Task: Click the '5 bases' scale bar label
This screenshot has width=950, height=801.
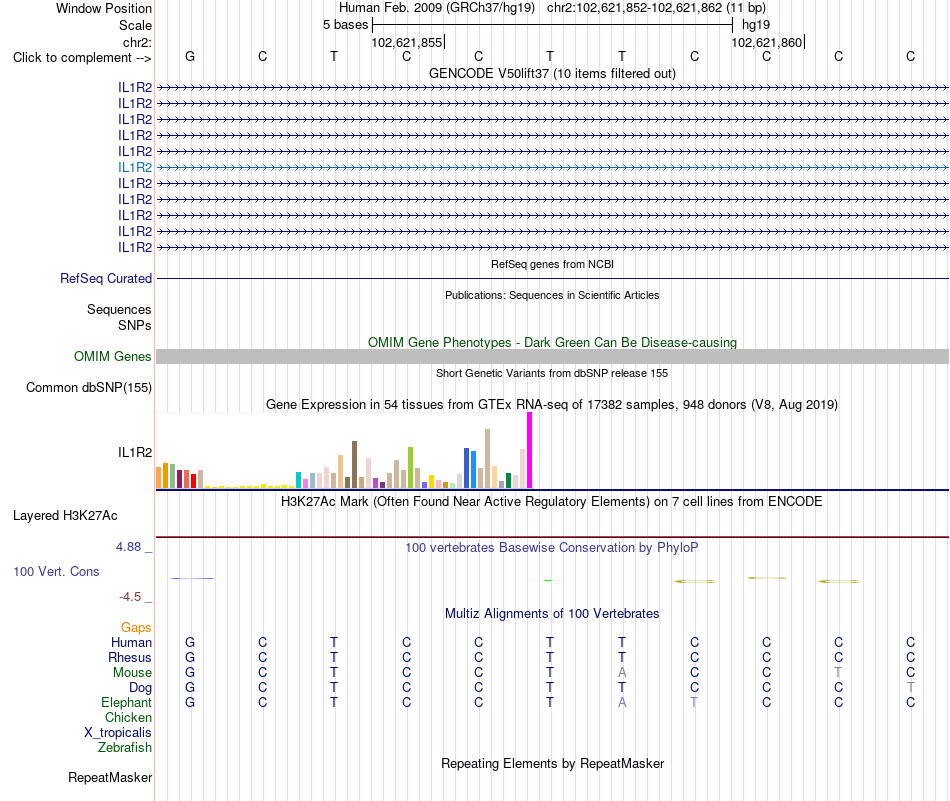Action: click(345, 25)
